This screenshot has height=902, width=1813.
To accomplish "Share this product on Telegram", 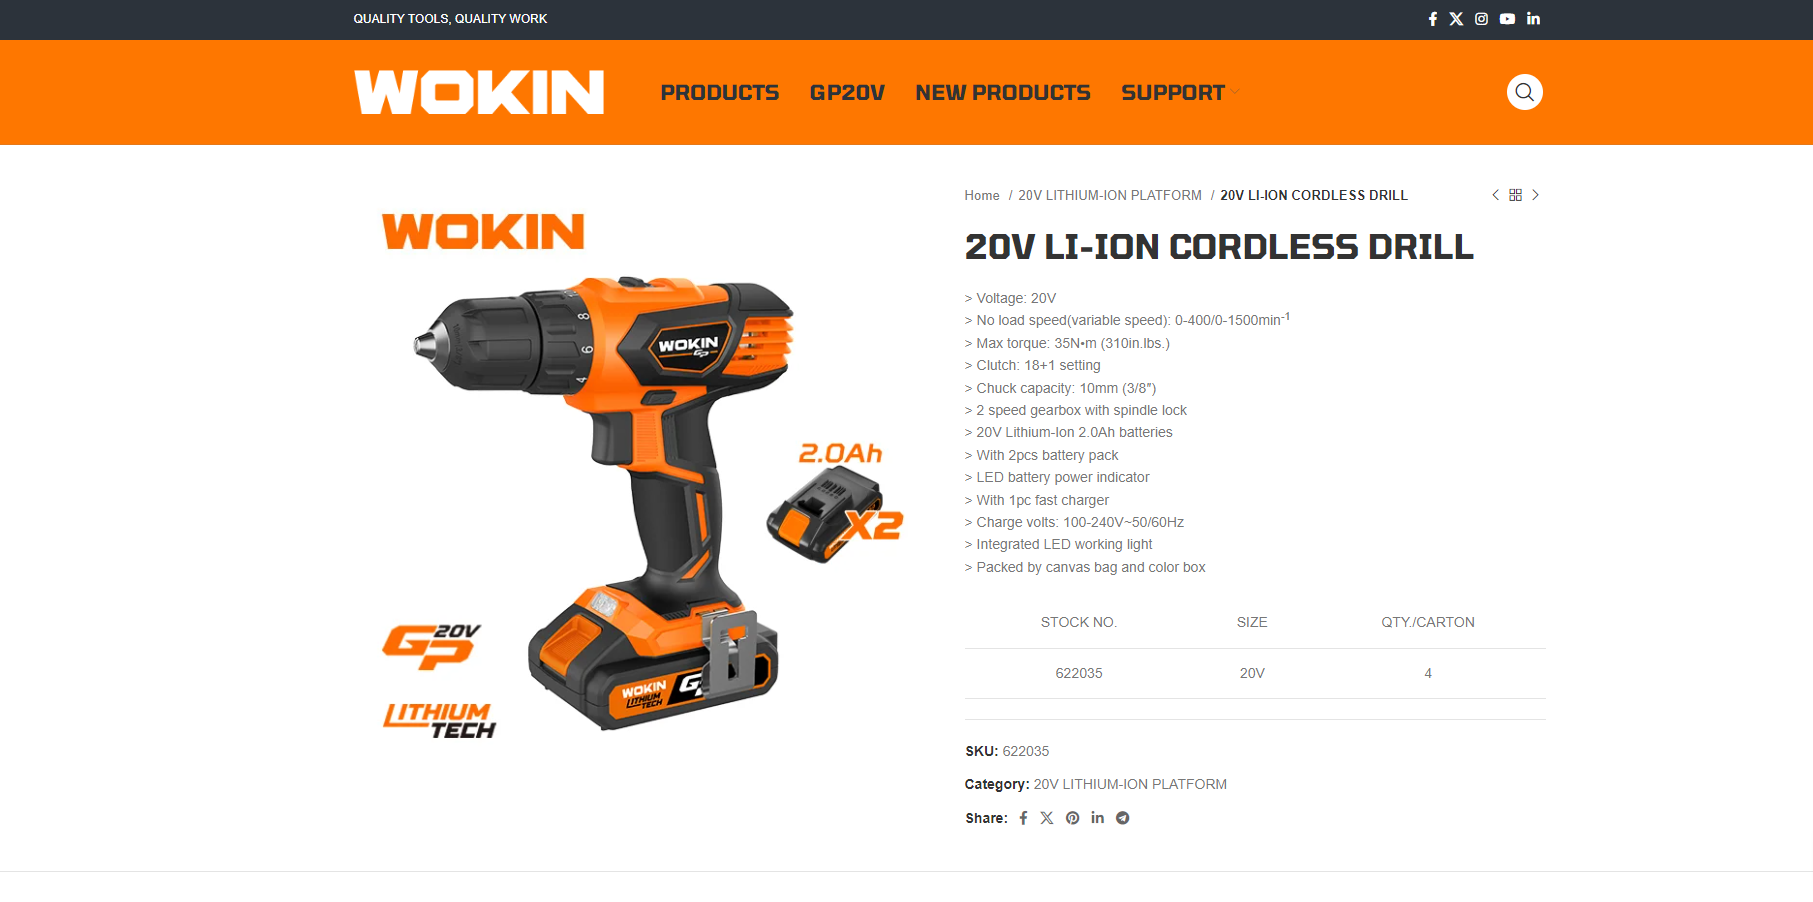I will (x=1123, y=818).
